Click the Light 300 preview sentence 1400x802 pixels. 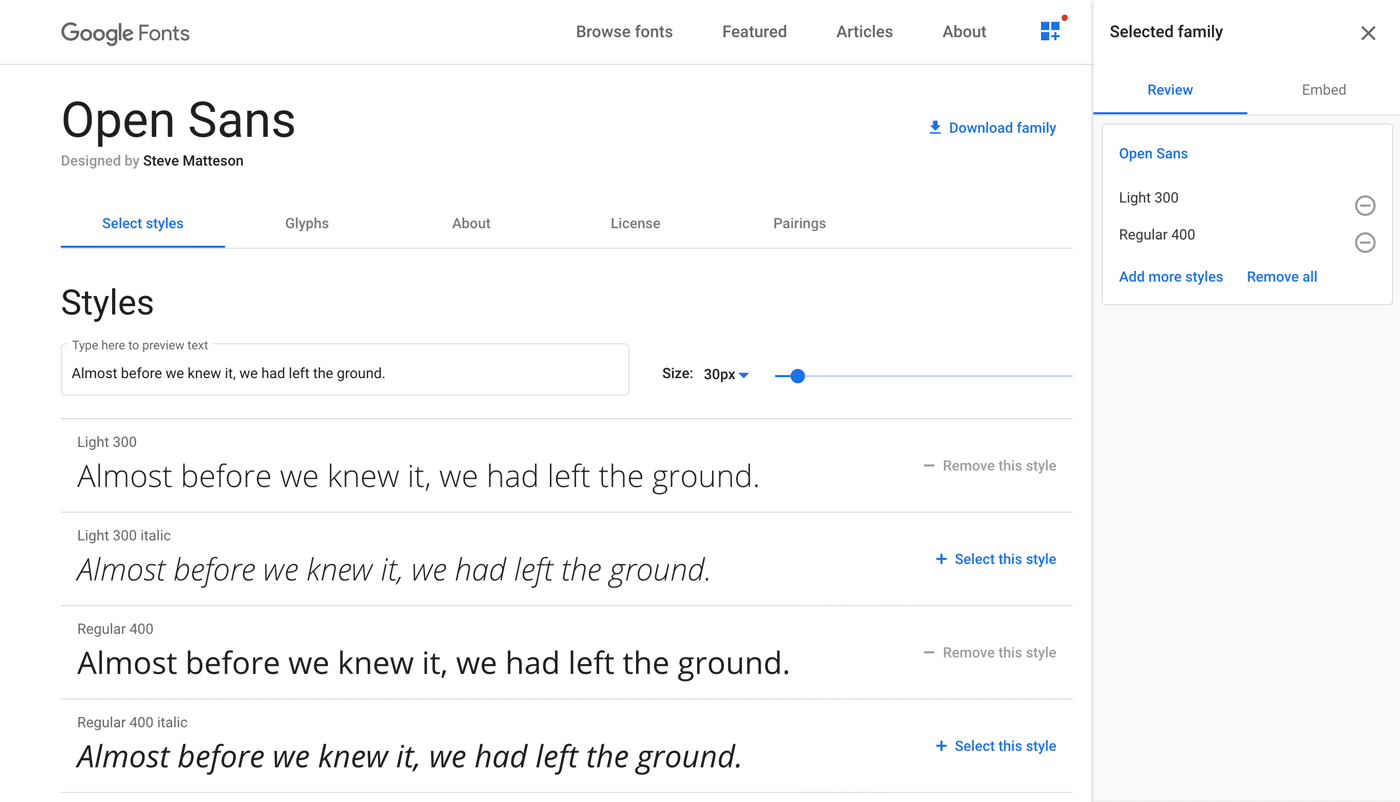(x=418, y=477)
